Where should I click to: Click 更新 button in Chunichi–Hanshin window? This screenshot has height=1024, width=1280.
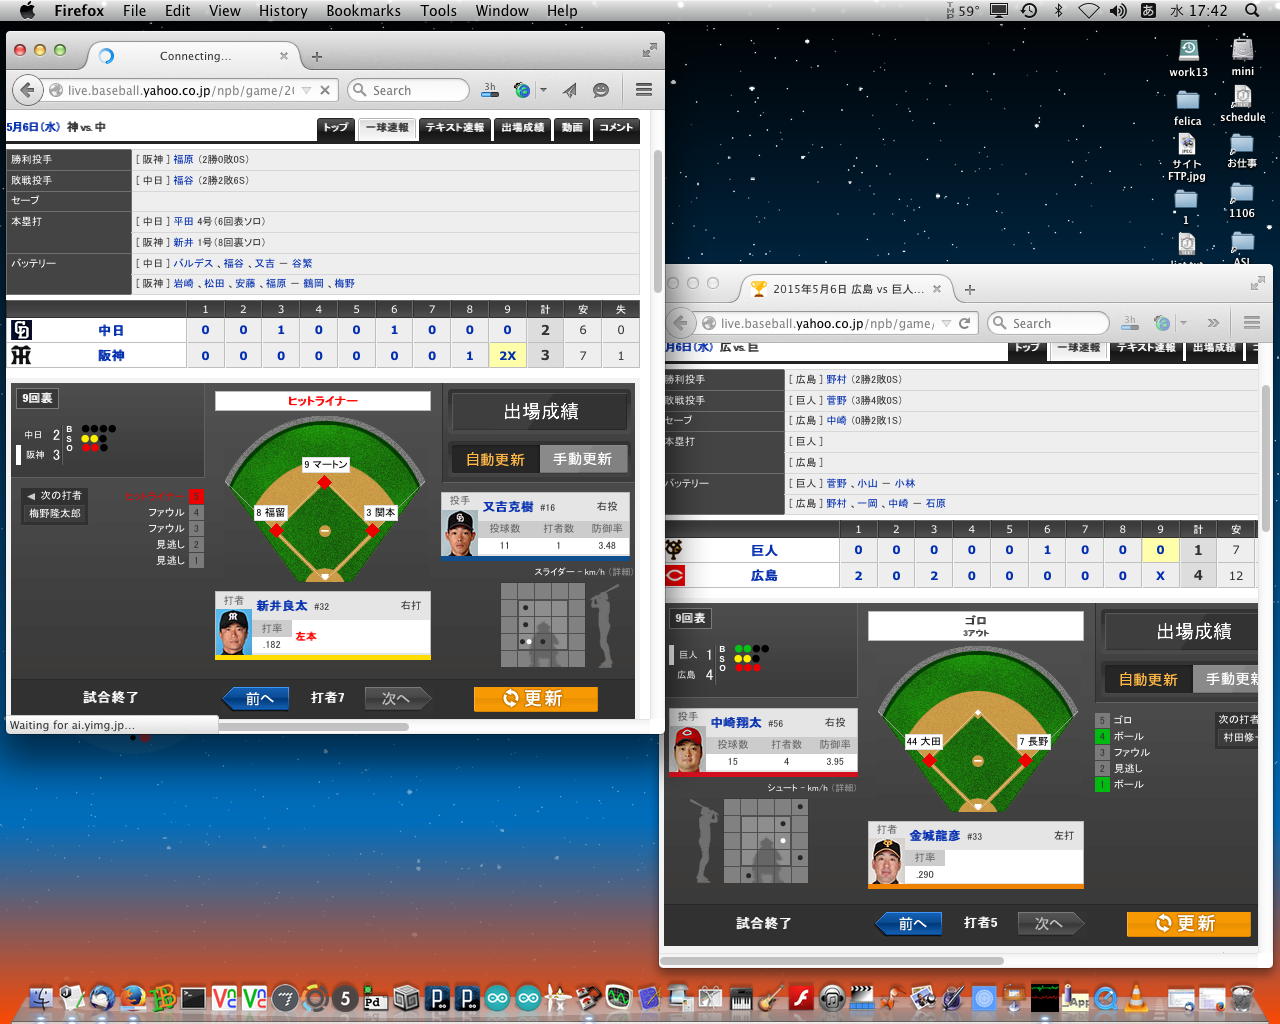click(536, 698)
